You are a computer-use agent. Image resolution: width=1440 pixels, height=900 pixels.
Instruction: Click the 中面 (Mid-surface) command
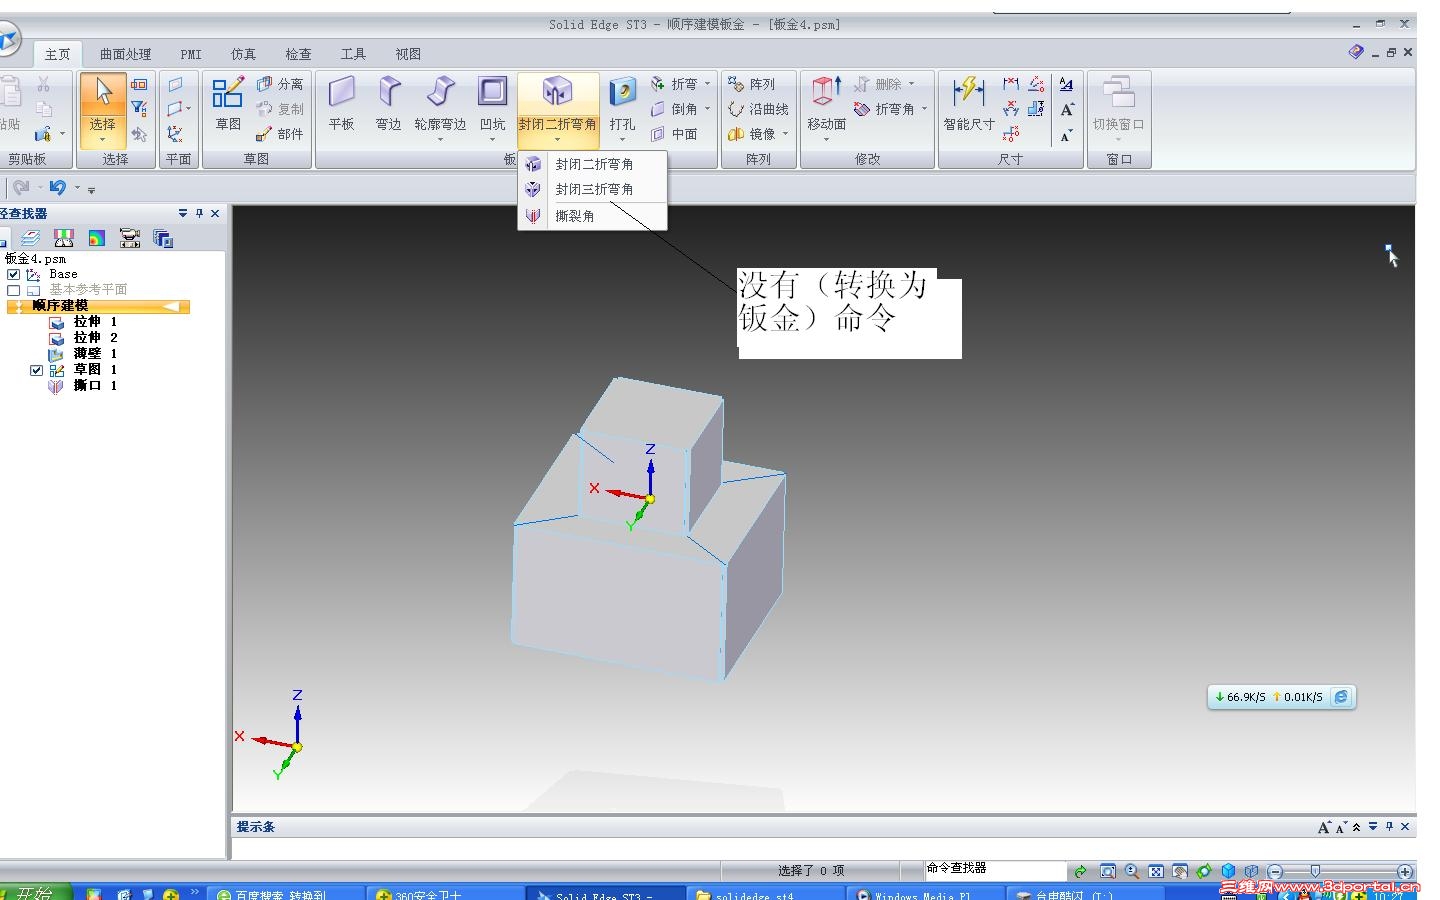(x=675, y=134)
